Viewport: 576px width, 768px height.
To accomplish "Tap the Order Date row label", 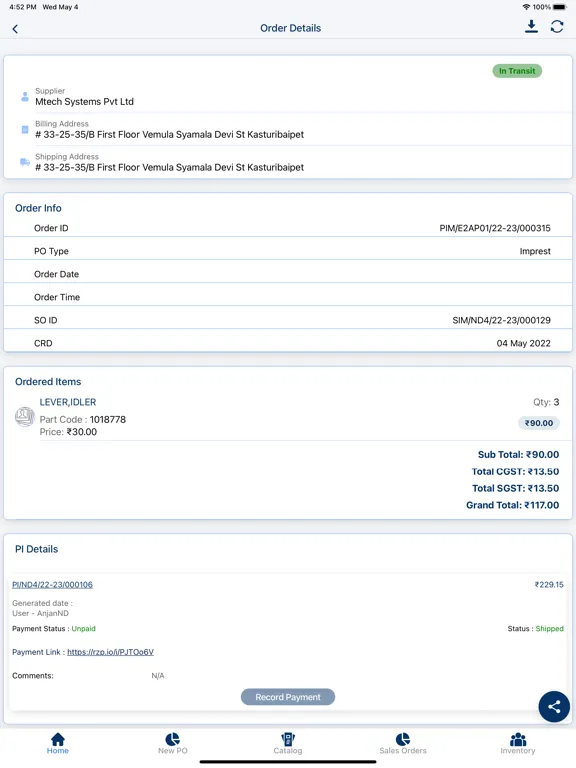I will tap(56, 274).
